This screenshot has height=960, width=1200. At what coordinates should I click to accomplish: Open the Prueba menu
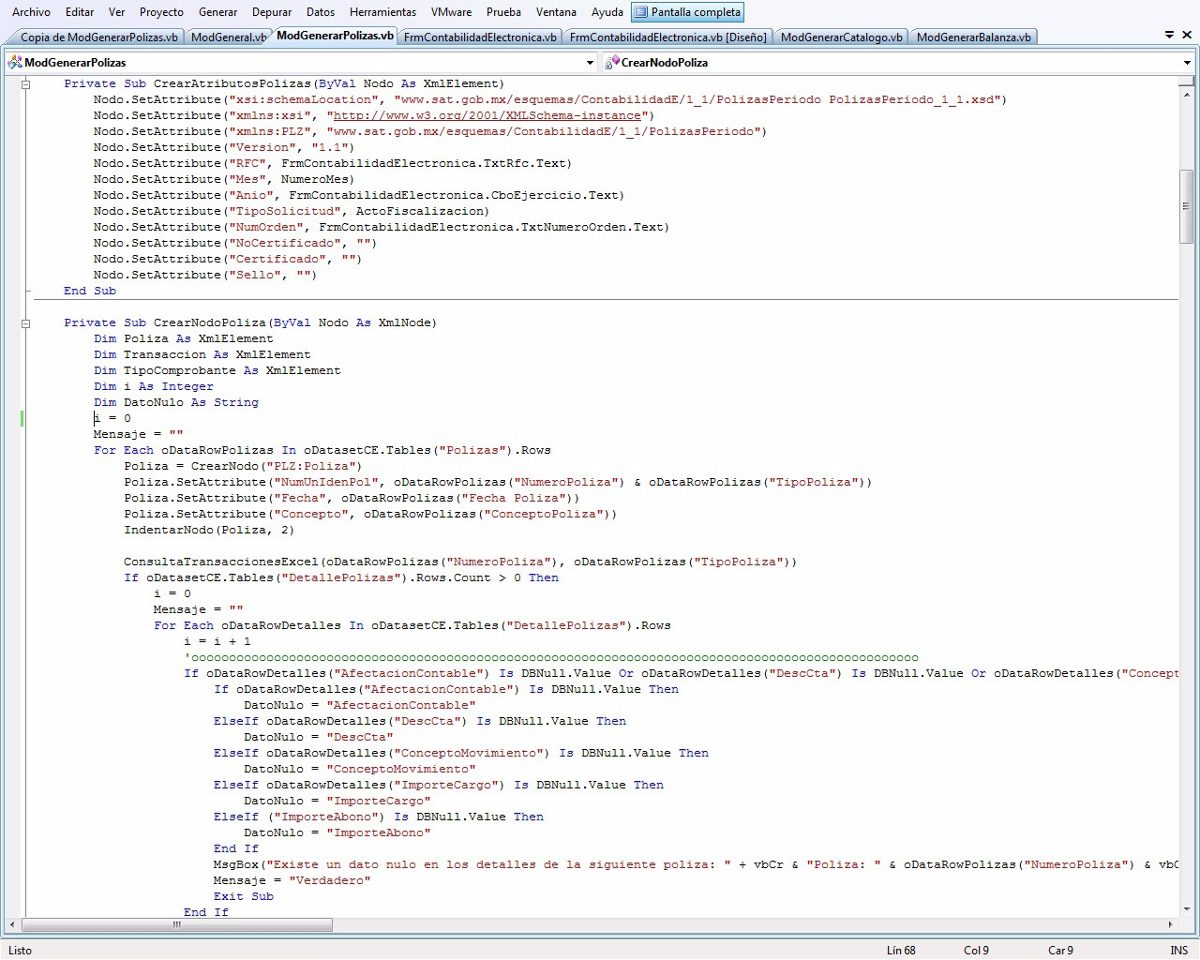click(x=504, y=12)
